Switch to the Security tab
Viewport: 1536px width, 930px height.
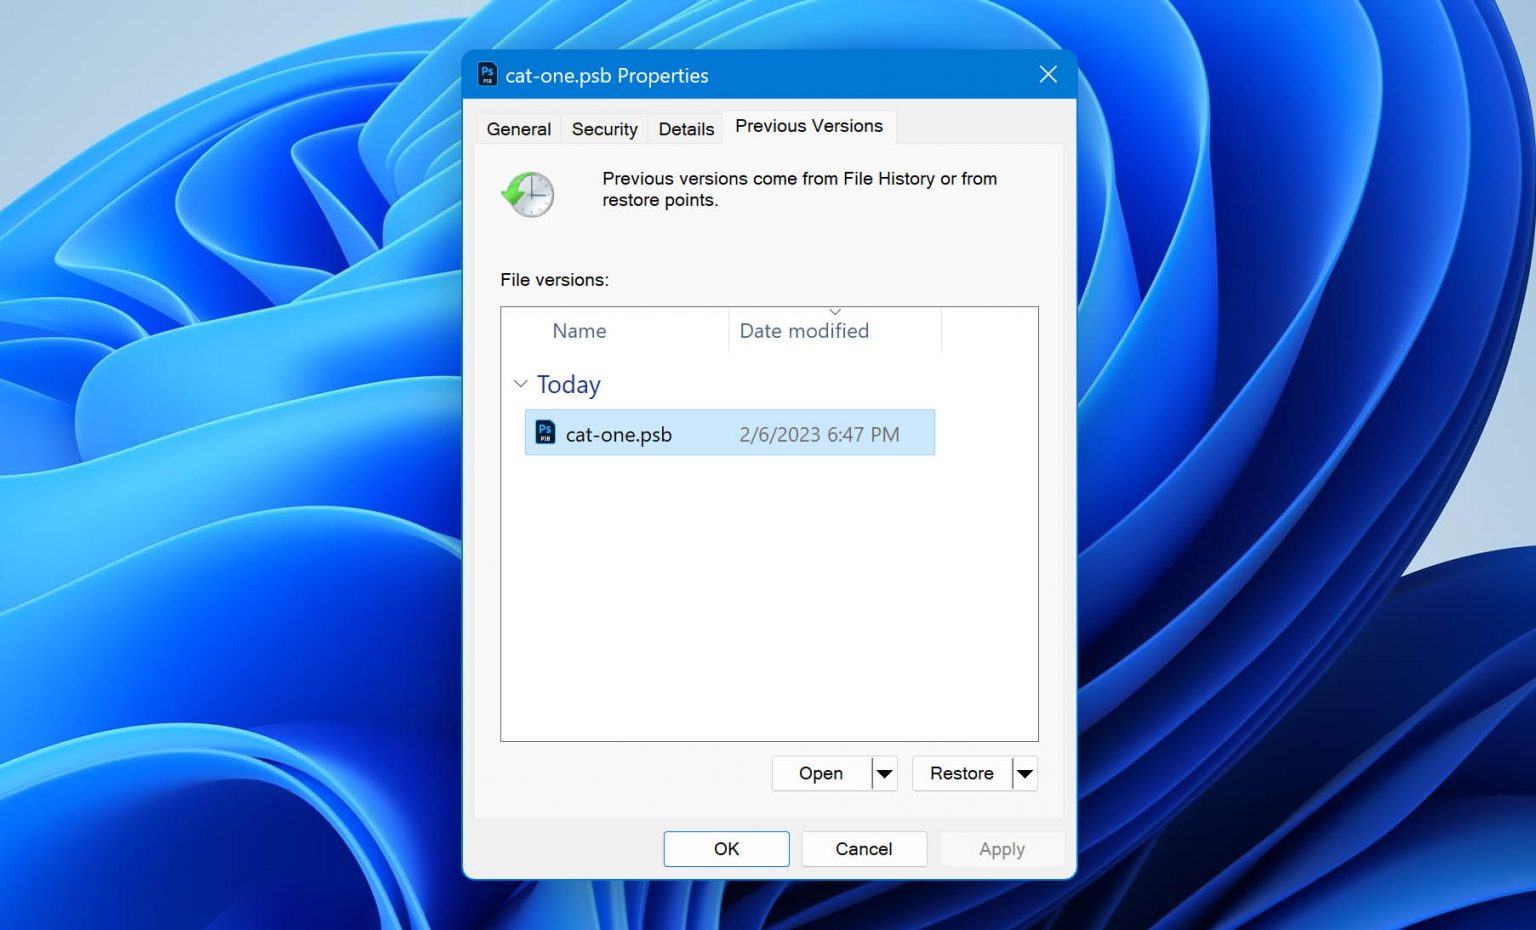(604, 128)
